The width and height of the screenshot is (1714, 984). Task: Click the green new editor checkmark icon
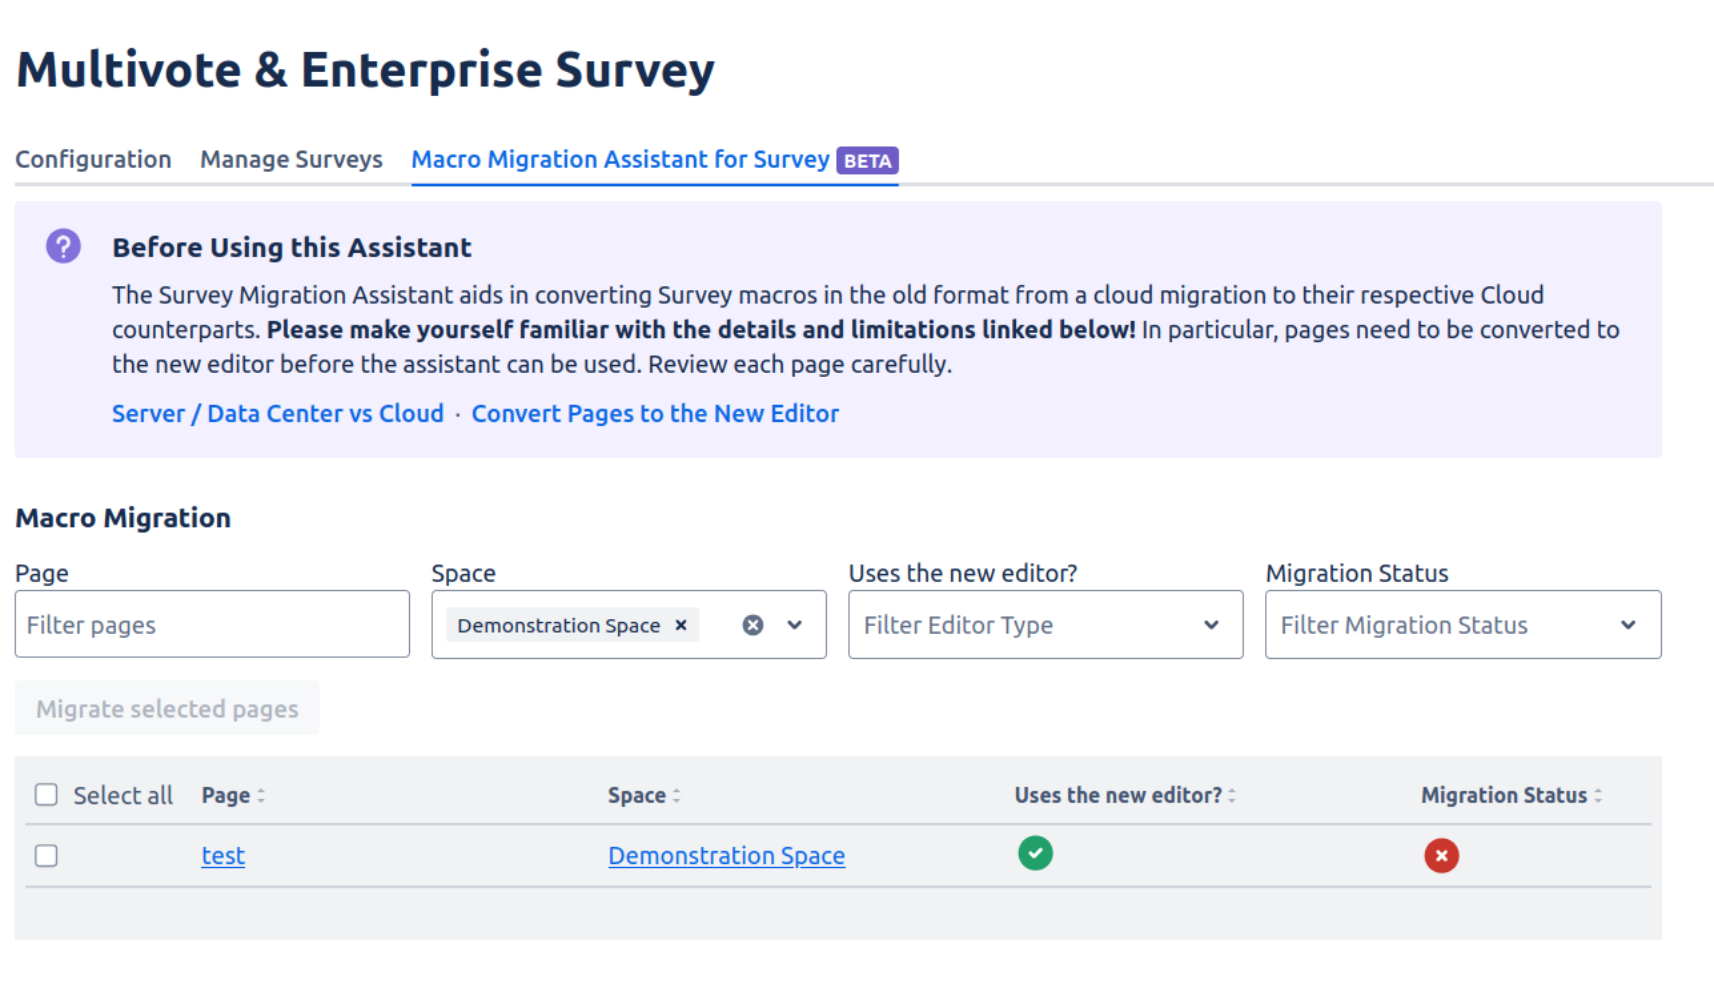coord(1035,853)
